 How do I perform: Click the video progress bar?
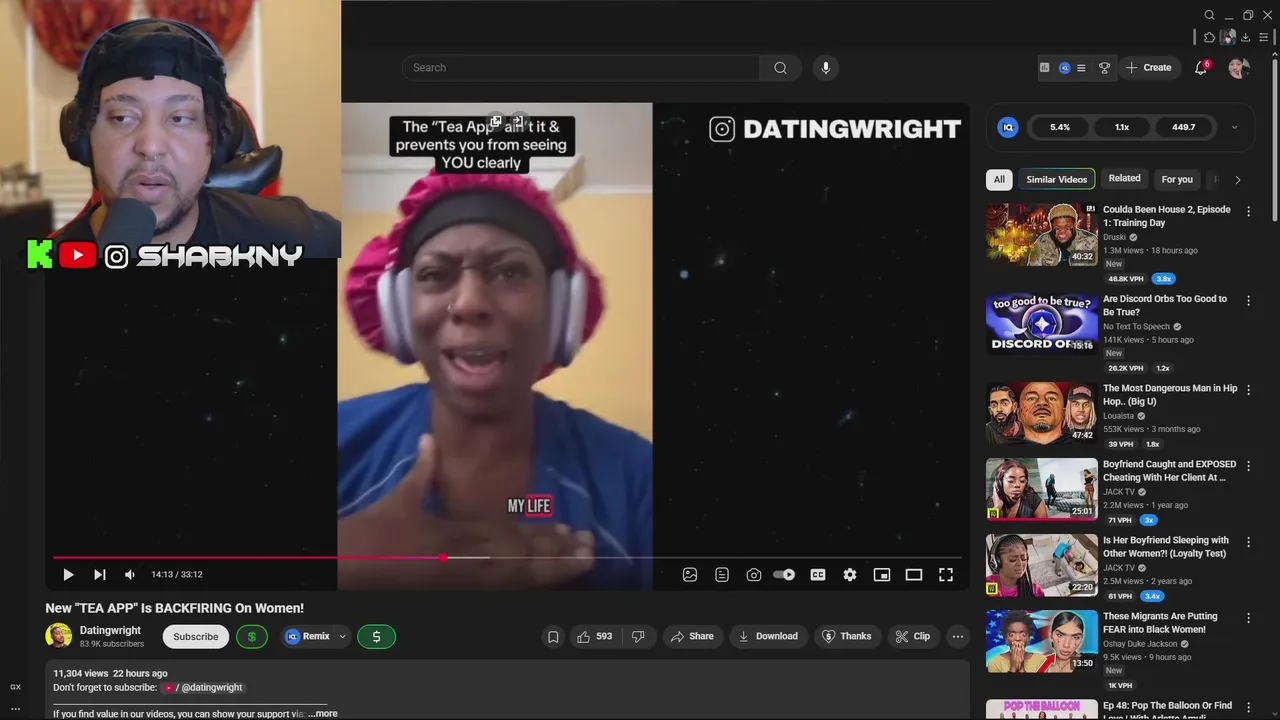pyautogui.click(x=507, y=557)
